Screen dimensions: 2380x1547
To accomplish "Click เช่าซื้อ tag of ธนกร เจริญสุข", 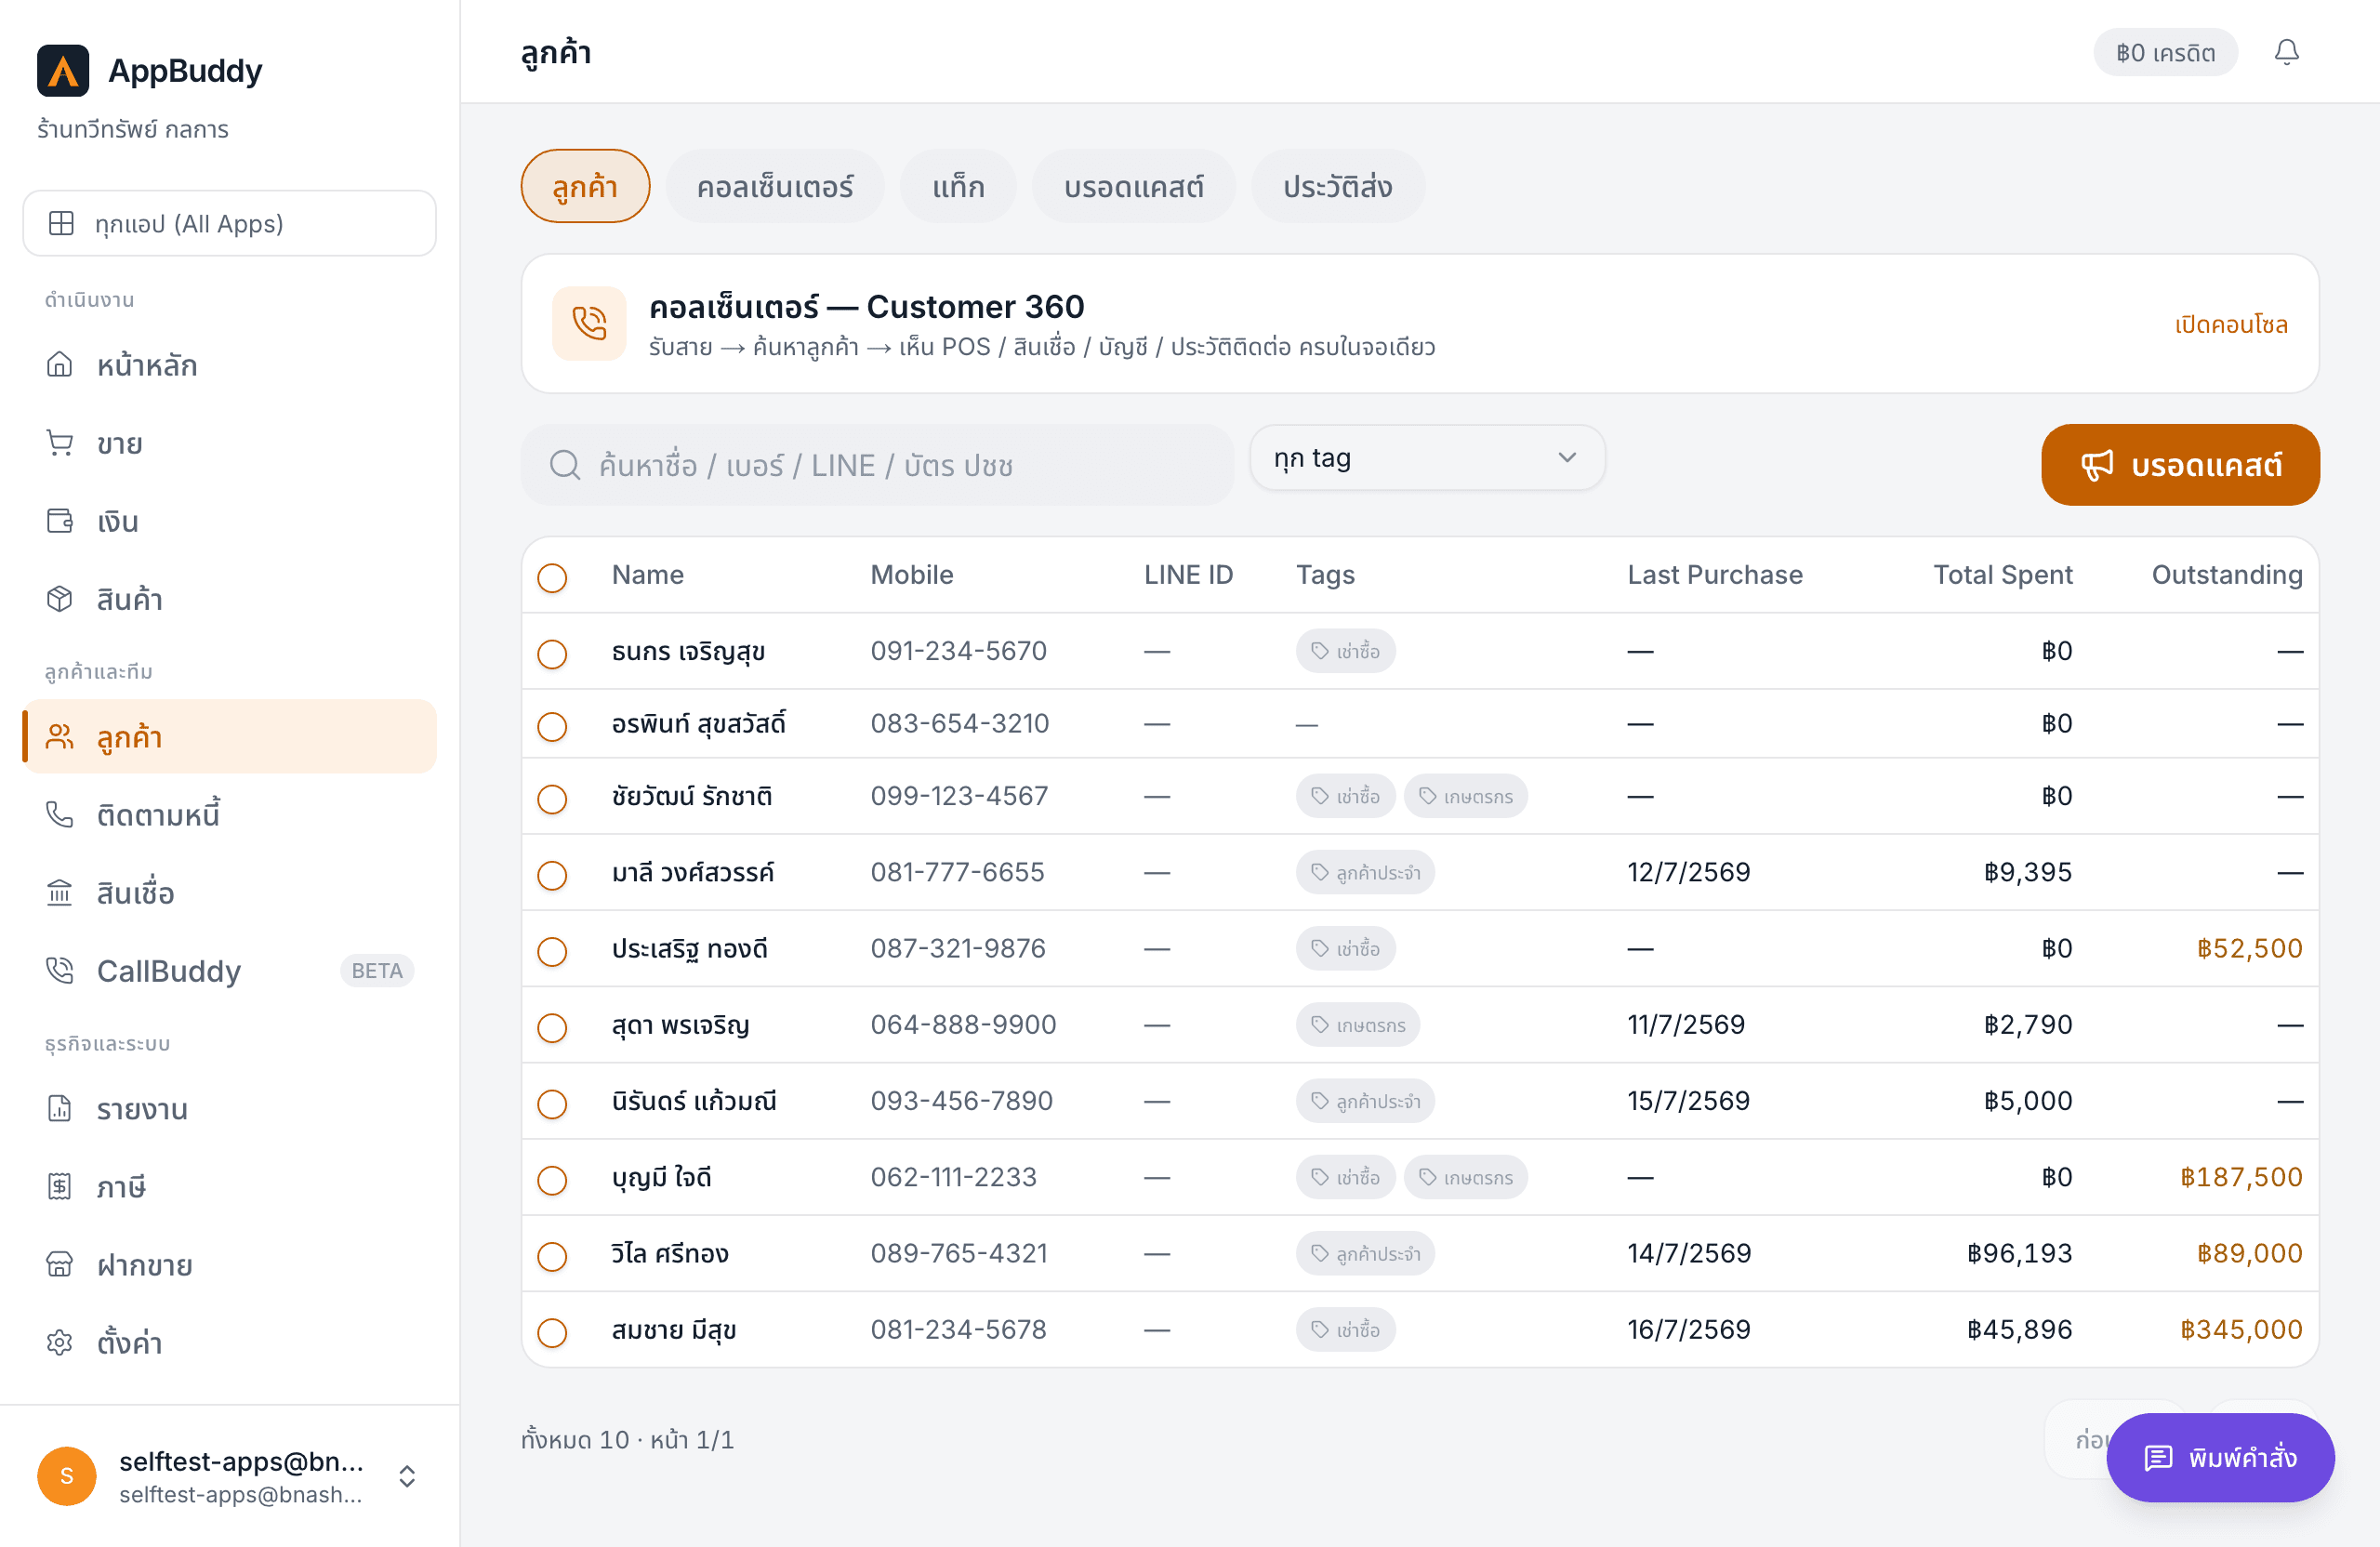I will click(1345, 651).
